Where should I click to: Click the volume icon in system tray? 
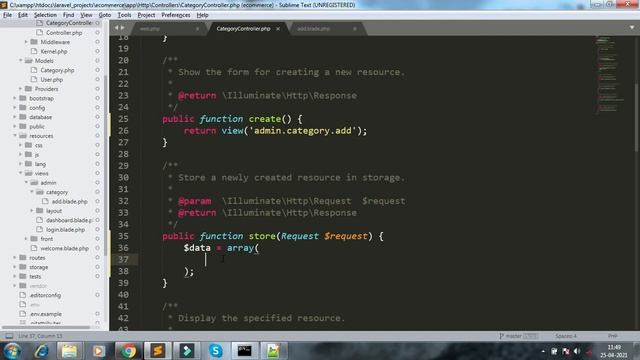click(577, 351)
